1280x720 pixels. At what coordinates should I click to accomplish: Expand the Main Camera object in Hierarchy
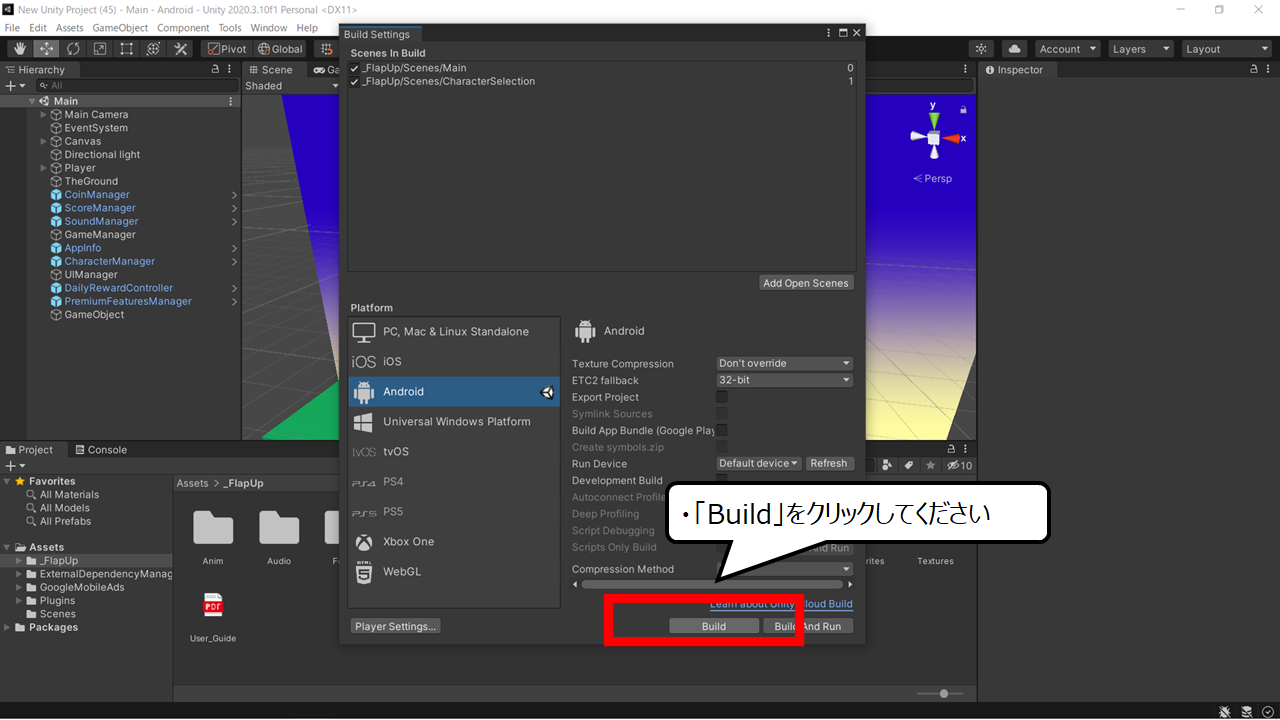click(x=43, y=115)
